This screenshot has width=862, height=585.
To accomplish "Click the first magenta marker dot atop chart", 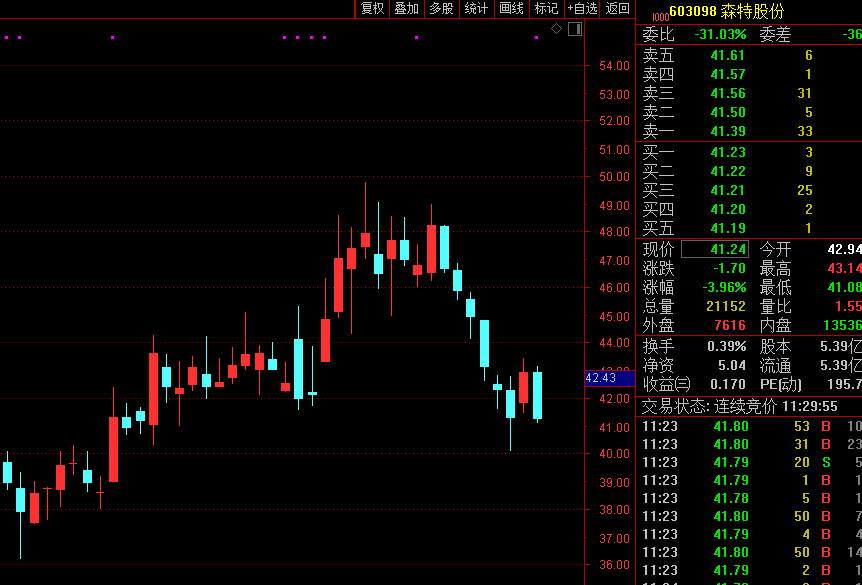I will pos(6,38).
